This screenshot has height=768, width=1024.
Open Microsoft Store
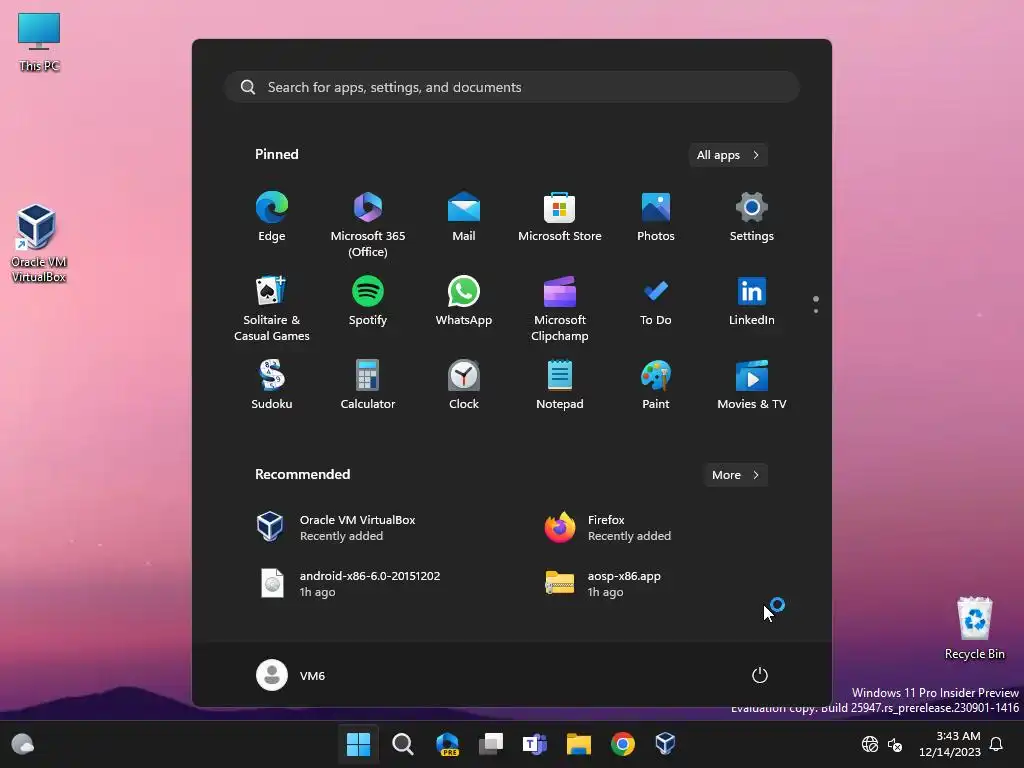click(x=560, y=217)
